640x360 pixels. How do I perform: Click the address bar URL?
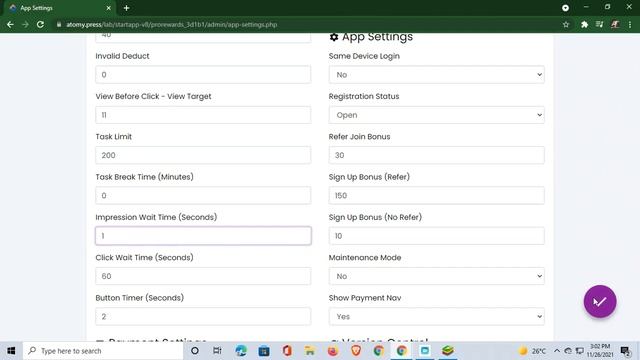click(x=171, y=24)
